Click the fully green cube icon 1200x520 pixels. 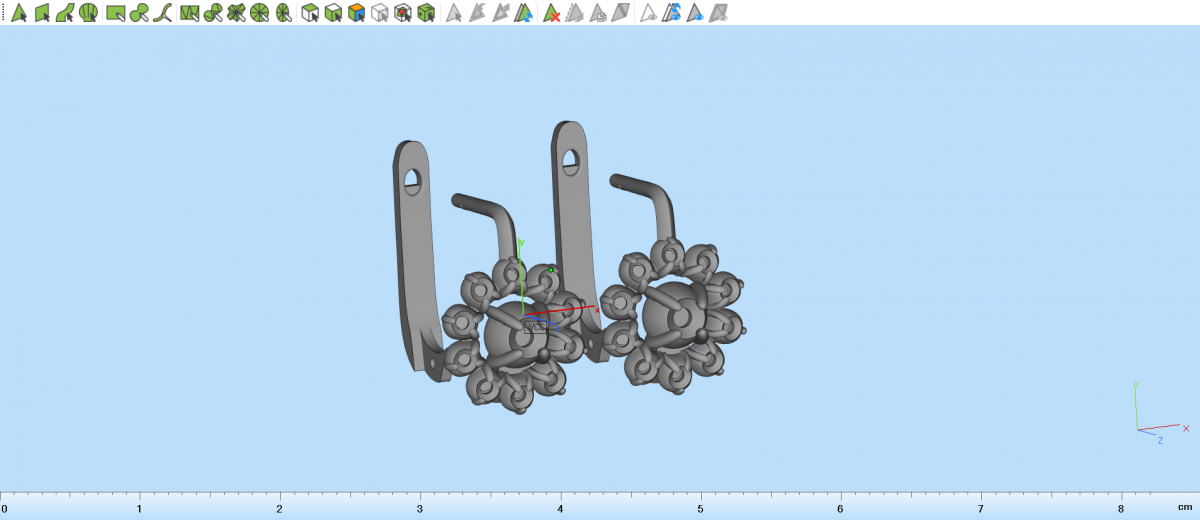coord(426,13)
